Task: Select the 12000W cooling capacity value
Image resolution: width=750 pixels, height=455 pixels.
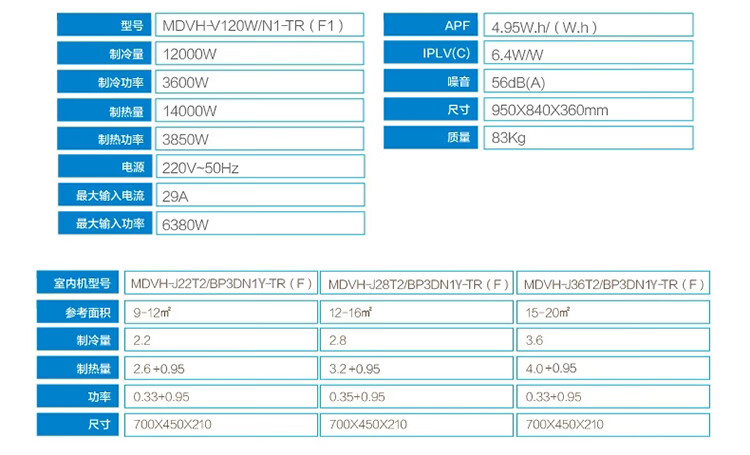Action: click(259, 53)
